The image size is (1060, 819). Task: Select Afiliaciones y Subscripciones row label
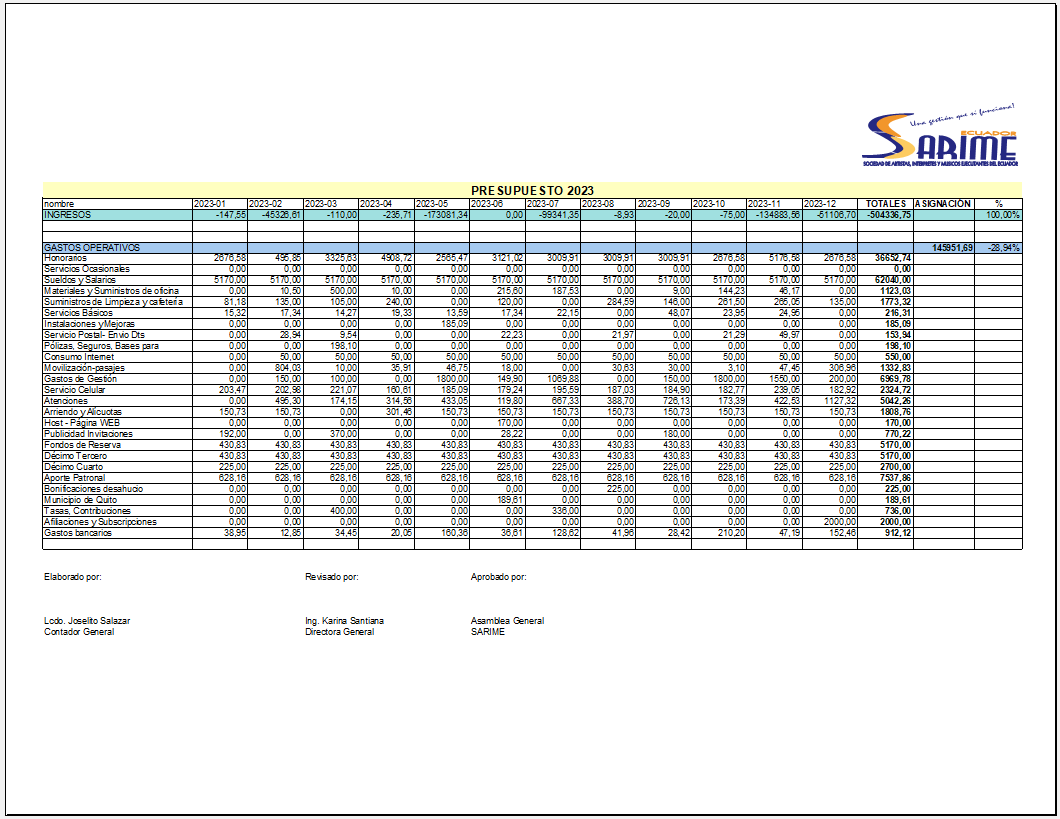click(x=100, y=522)
